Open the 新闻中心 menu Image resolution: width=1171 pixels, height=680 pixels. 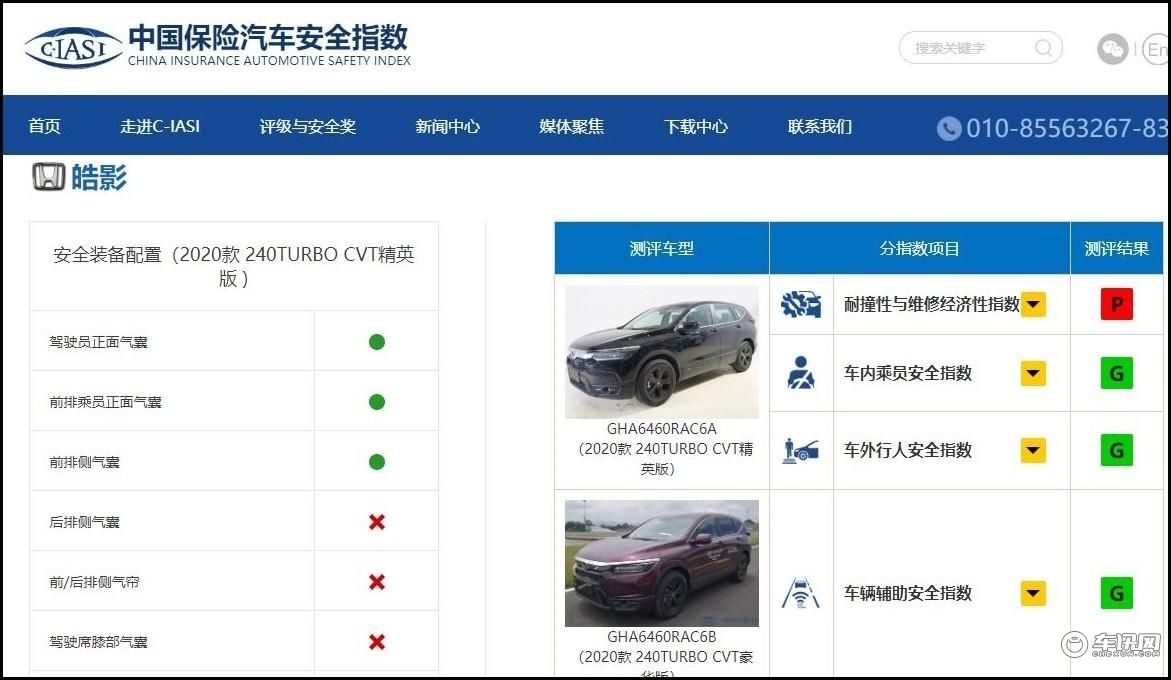(447, 126)
